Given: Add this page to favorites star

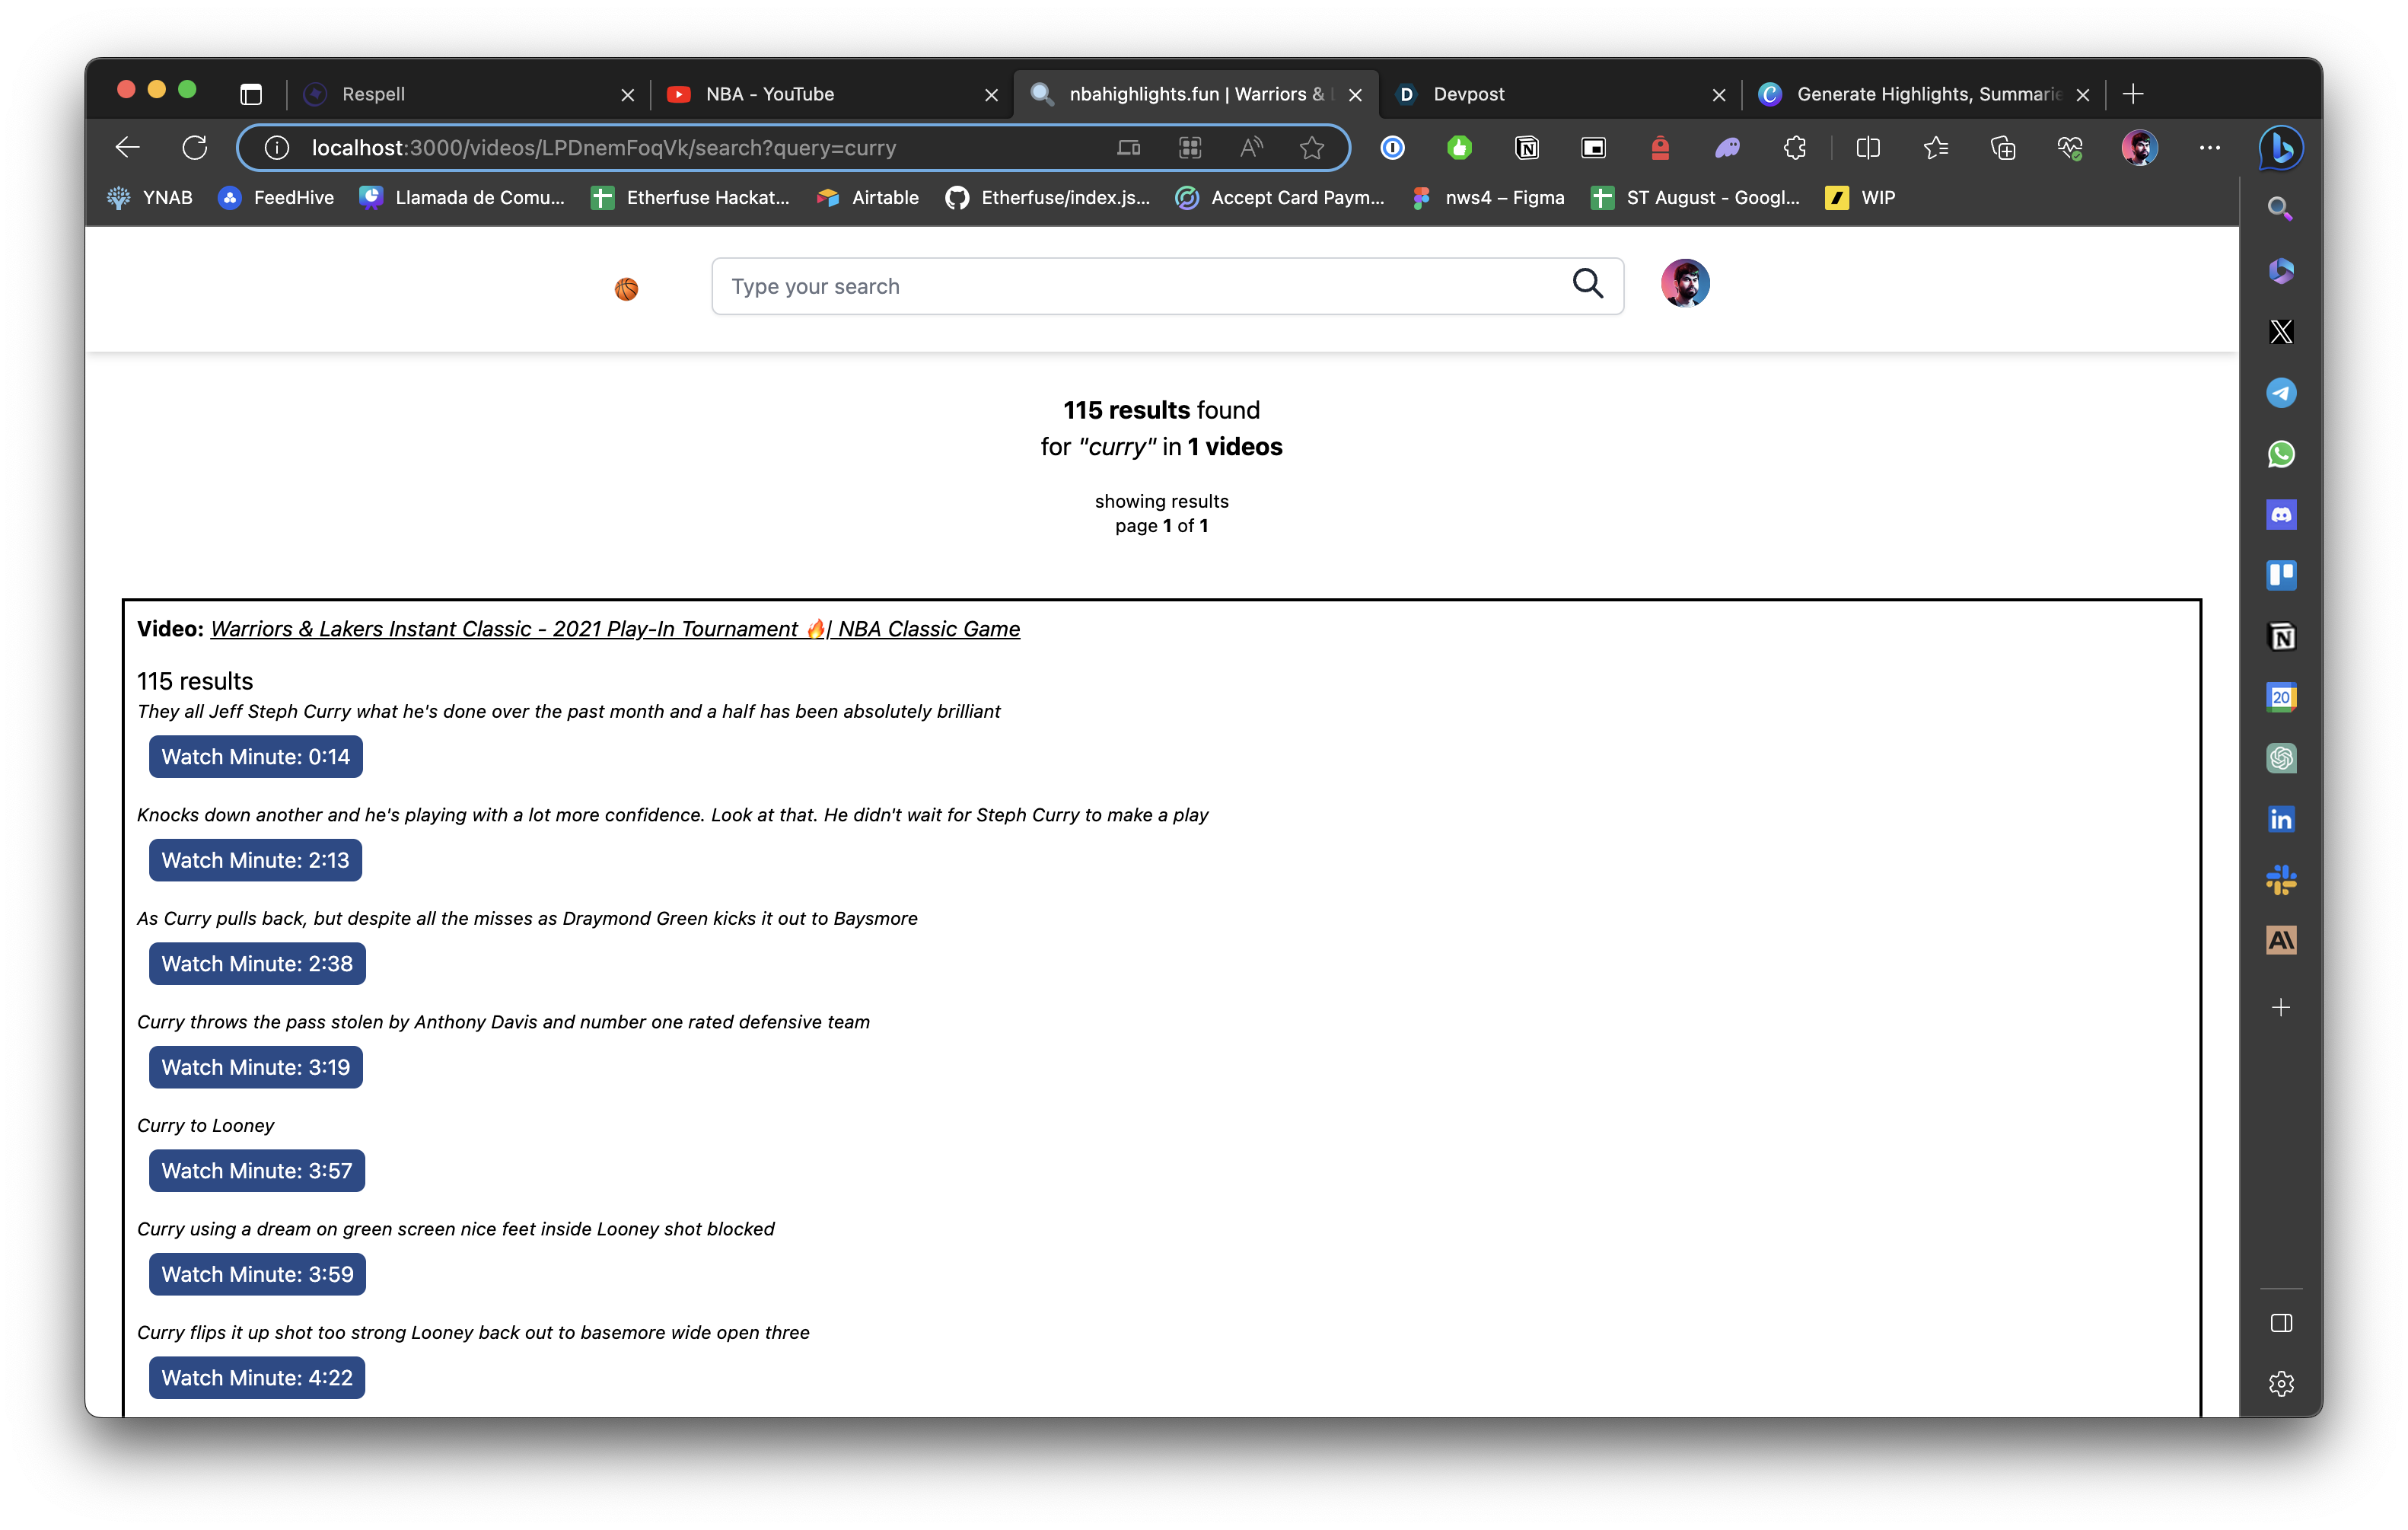Looking at the screenshot, I should point(1311,148).
